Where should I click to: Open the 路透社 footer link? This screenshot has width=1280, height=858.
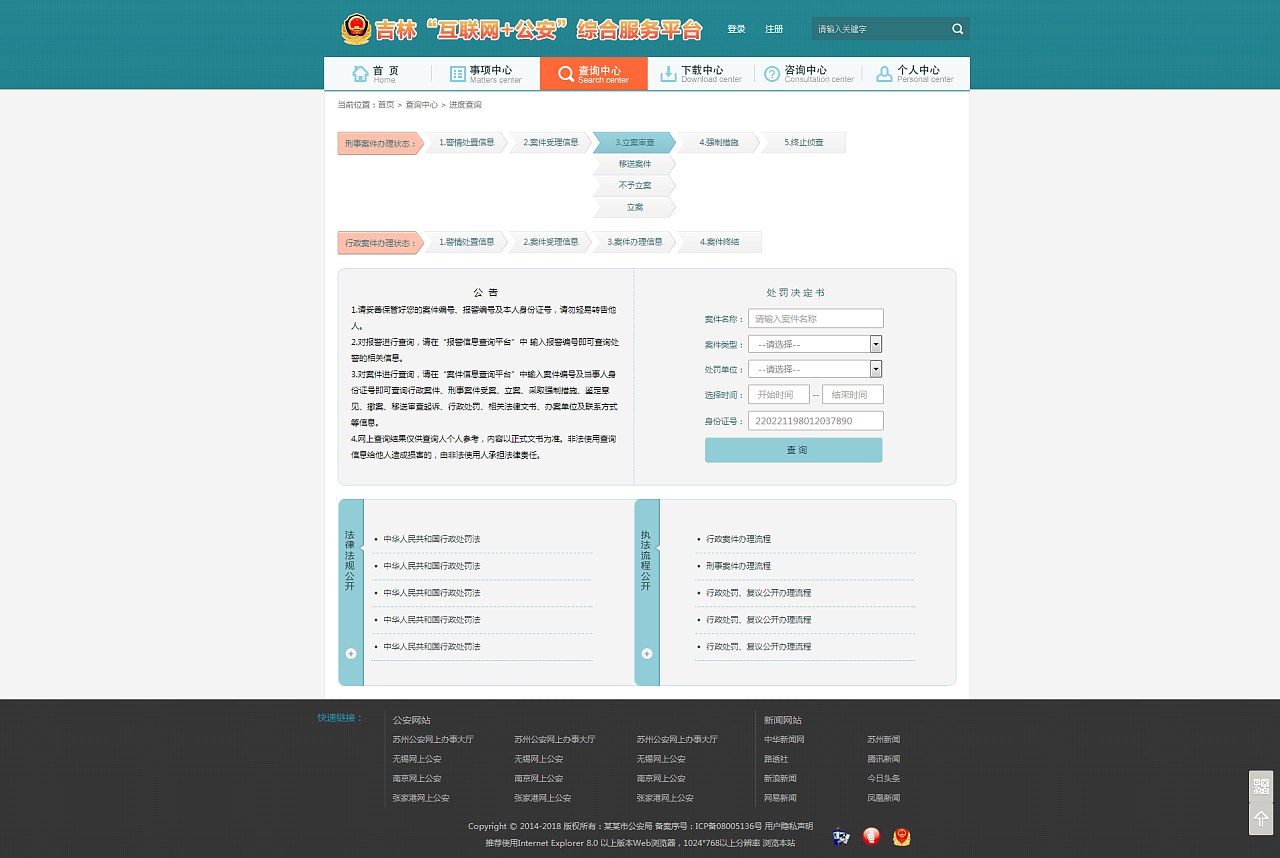click(x=776, y=759)
